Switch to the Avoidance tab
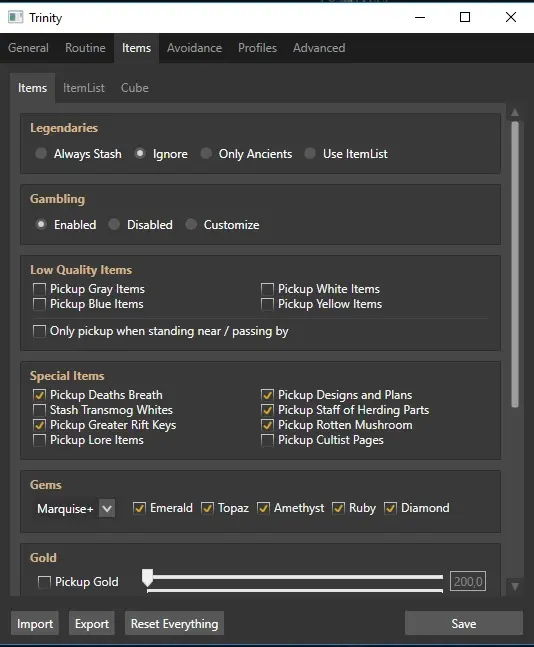534x647 pixels. point(194,48)
